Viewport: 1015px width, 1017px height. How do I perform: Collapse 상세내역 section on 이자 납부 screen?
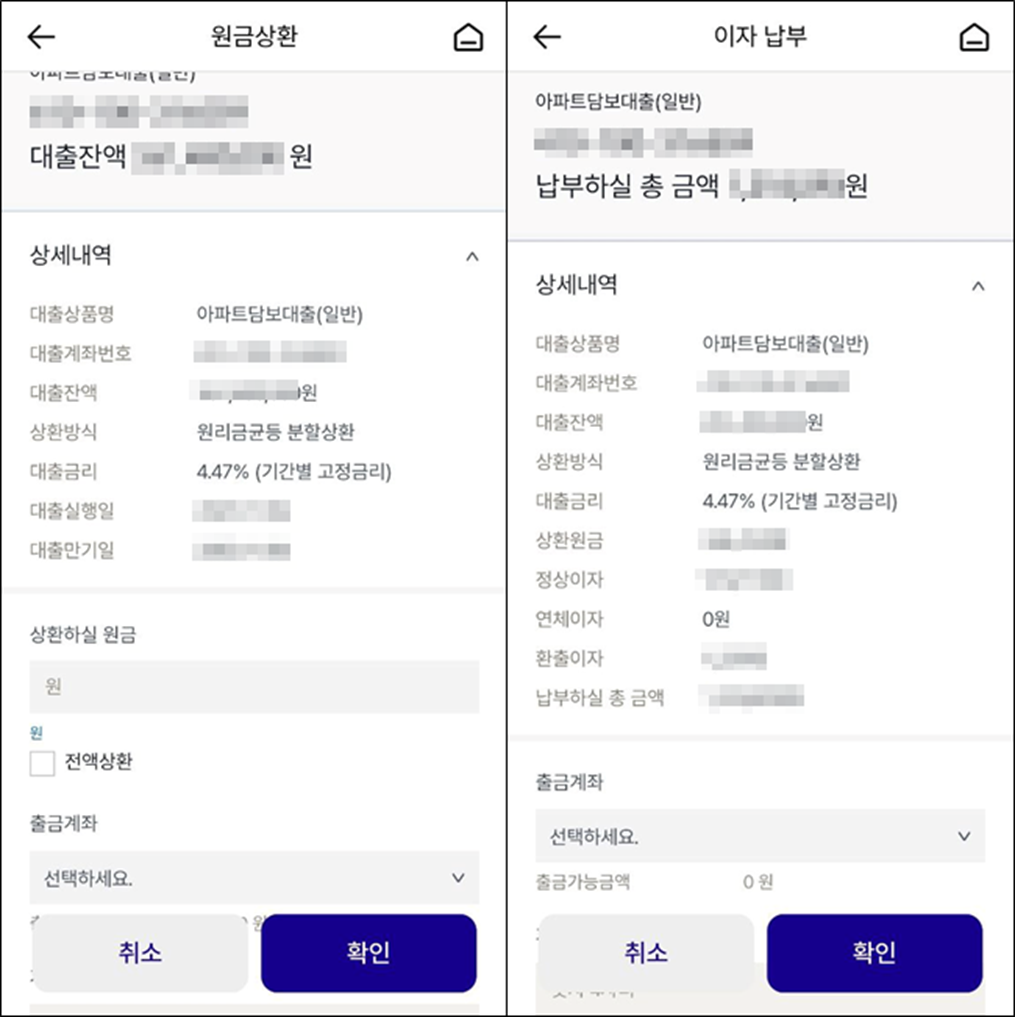(978, 286)
